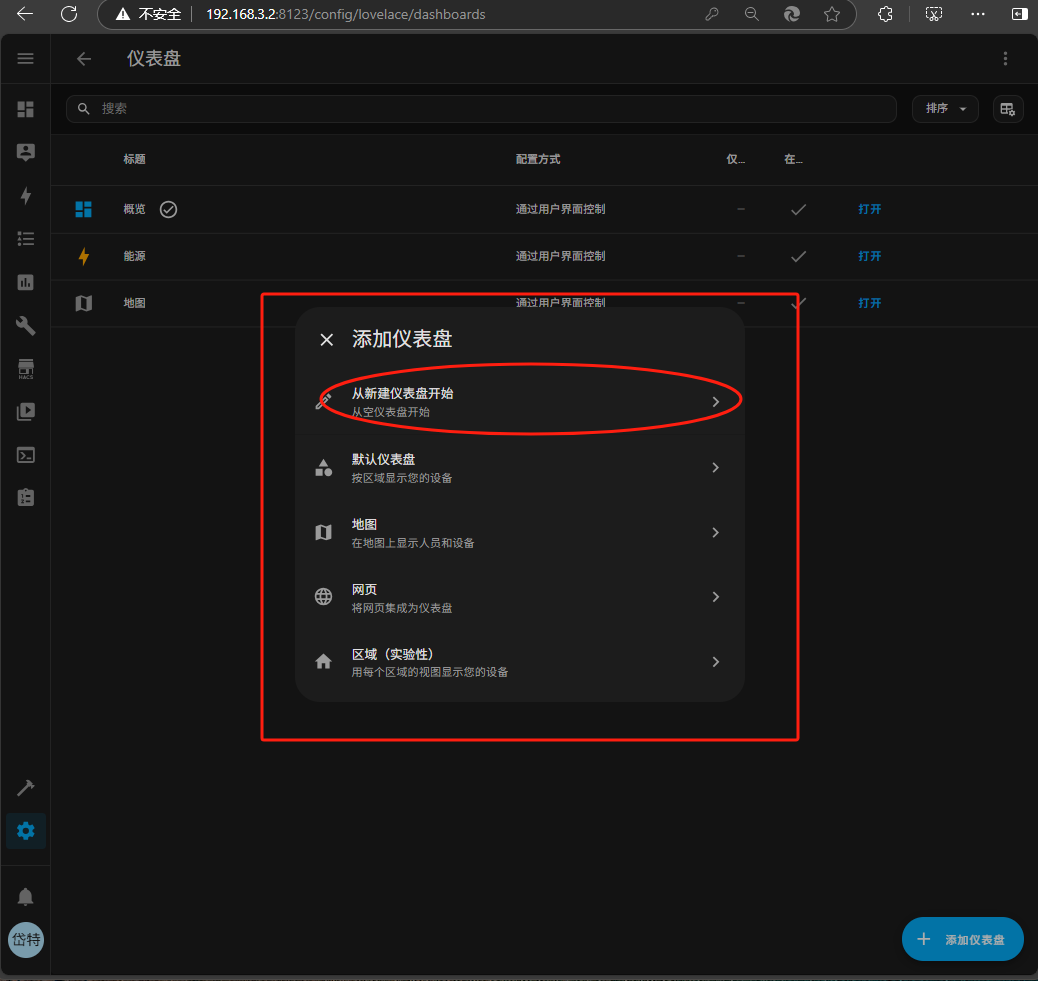Toggle the hamburger sidebar menu
Screen dimensions: 1038x981
26,59
